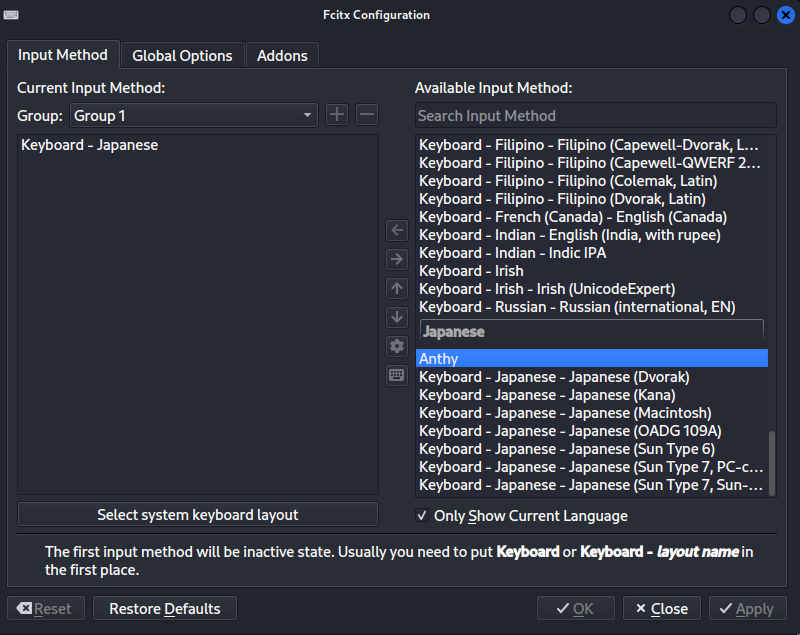
Task: Click the keyboard layout icon button
Action: (397, 376)
